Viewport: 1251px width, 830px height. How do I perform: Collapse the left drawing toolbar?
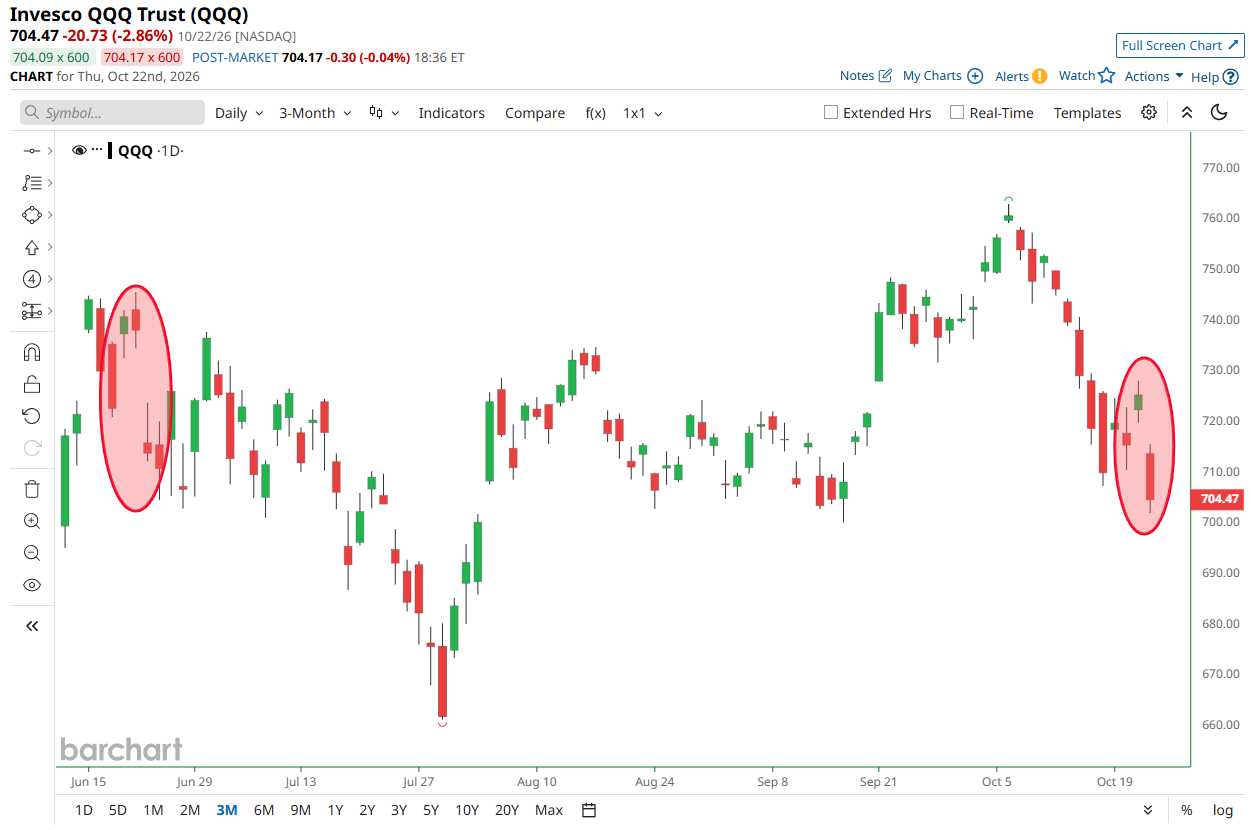(31, 626)
